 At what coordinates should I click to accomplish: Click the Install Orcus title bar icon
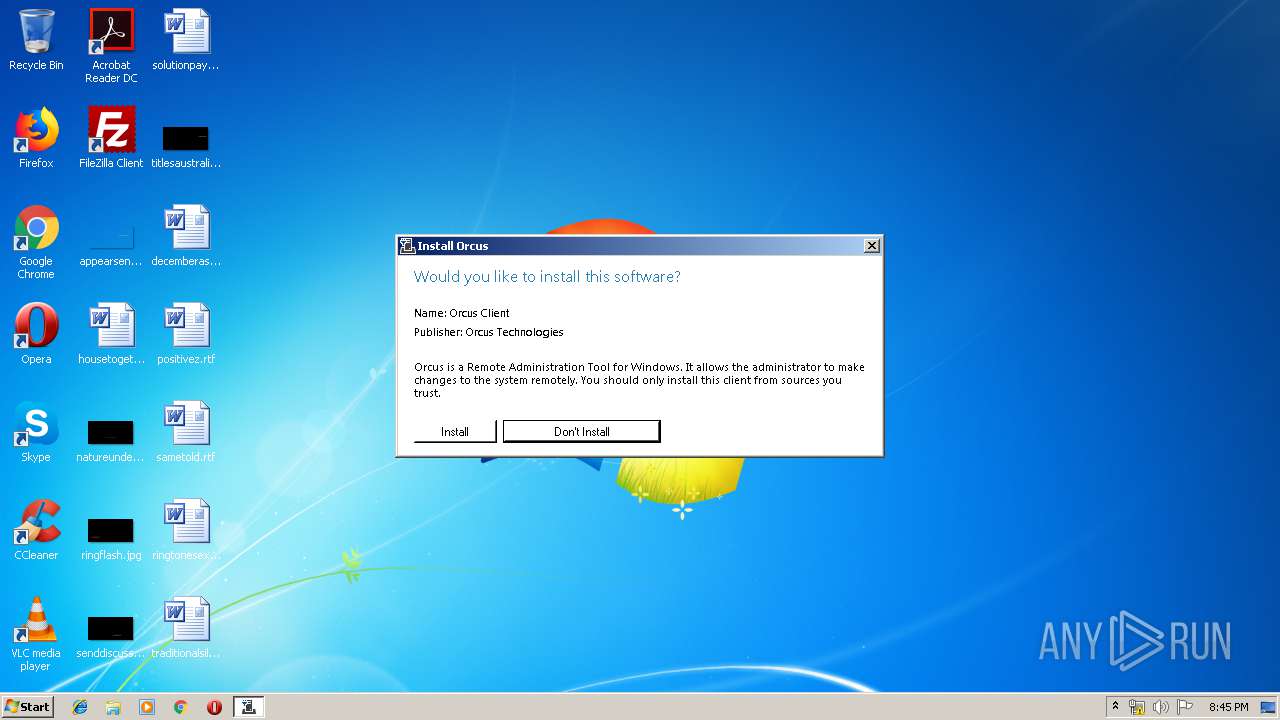point(406,245)
